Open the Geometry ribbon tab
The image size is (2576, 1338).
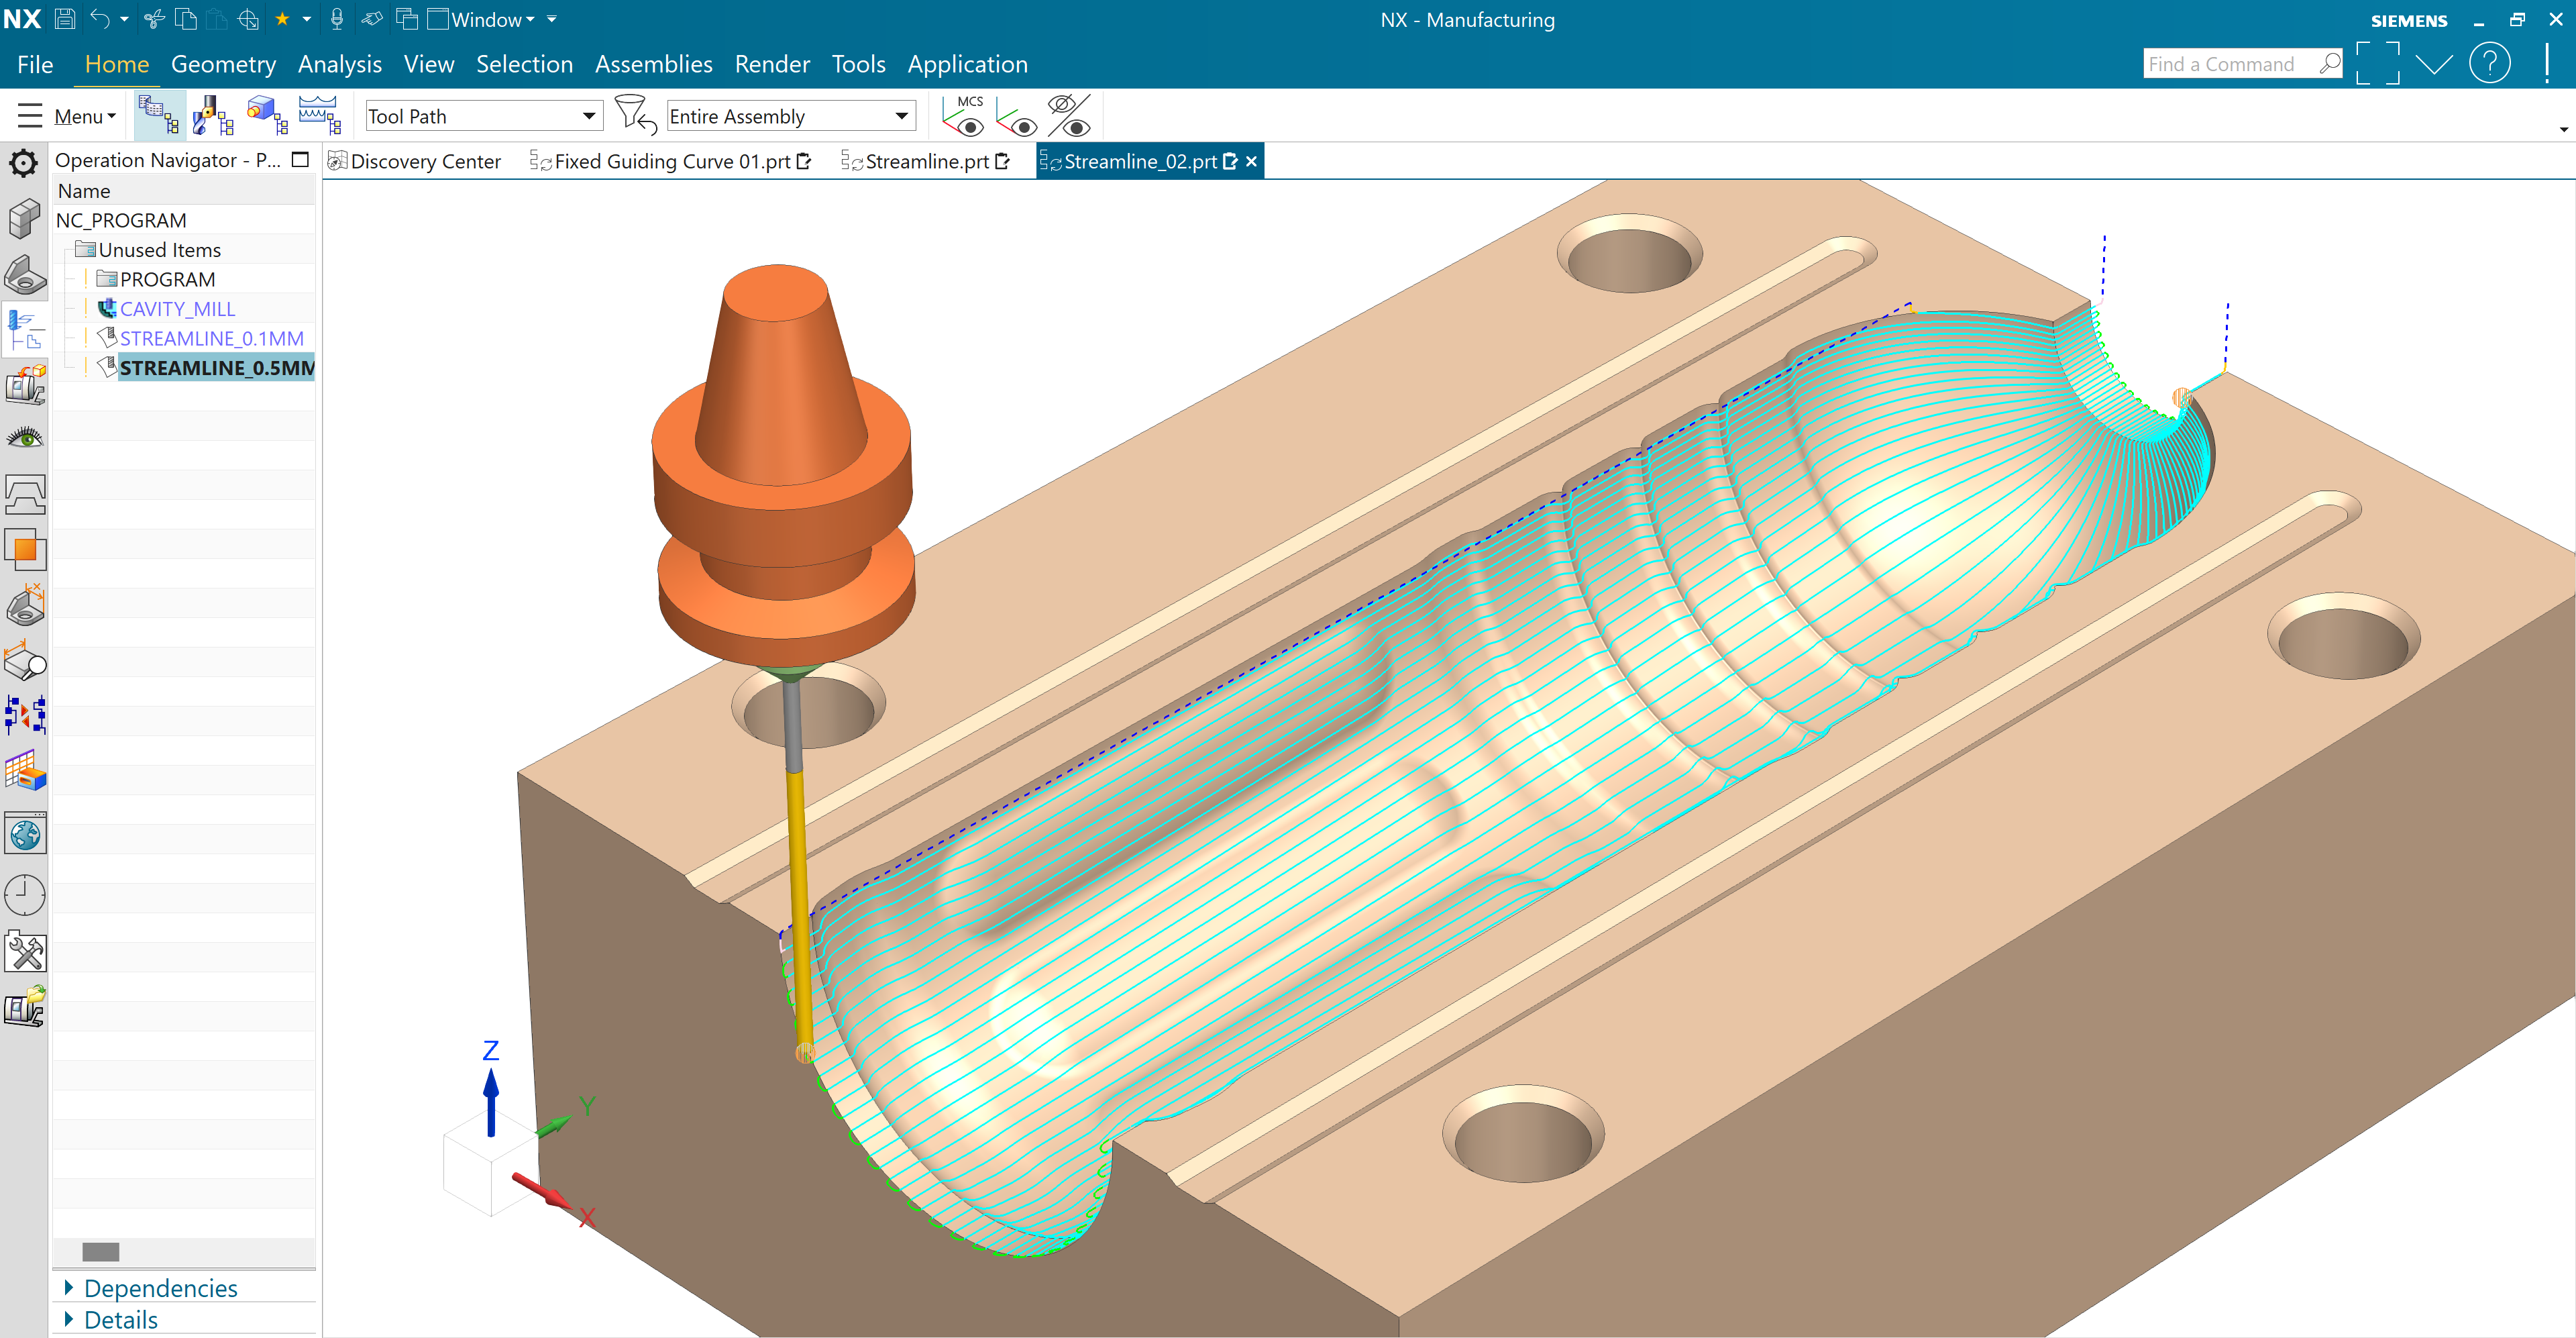click(x=223, y=64)
